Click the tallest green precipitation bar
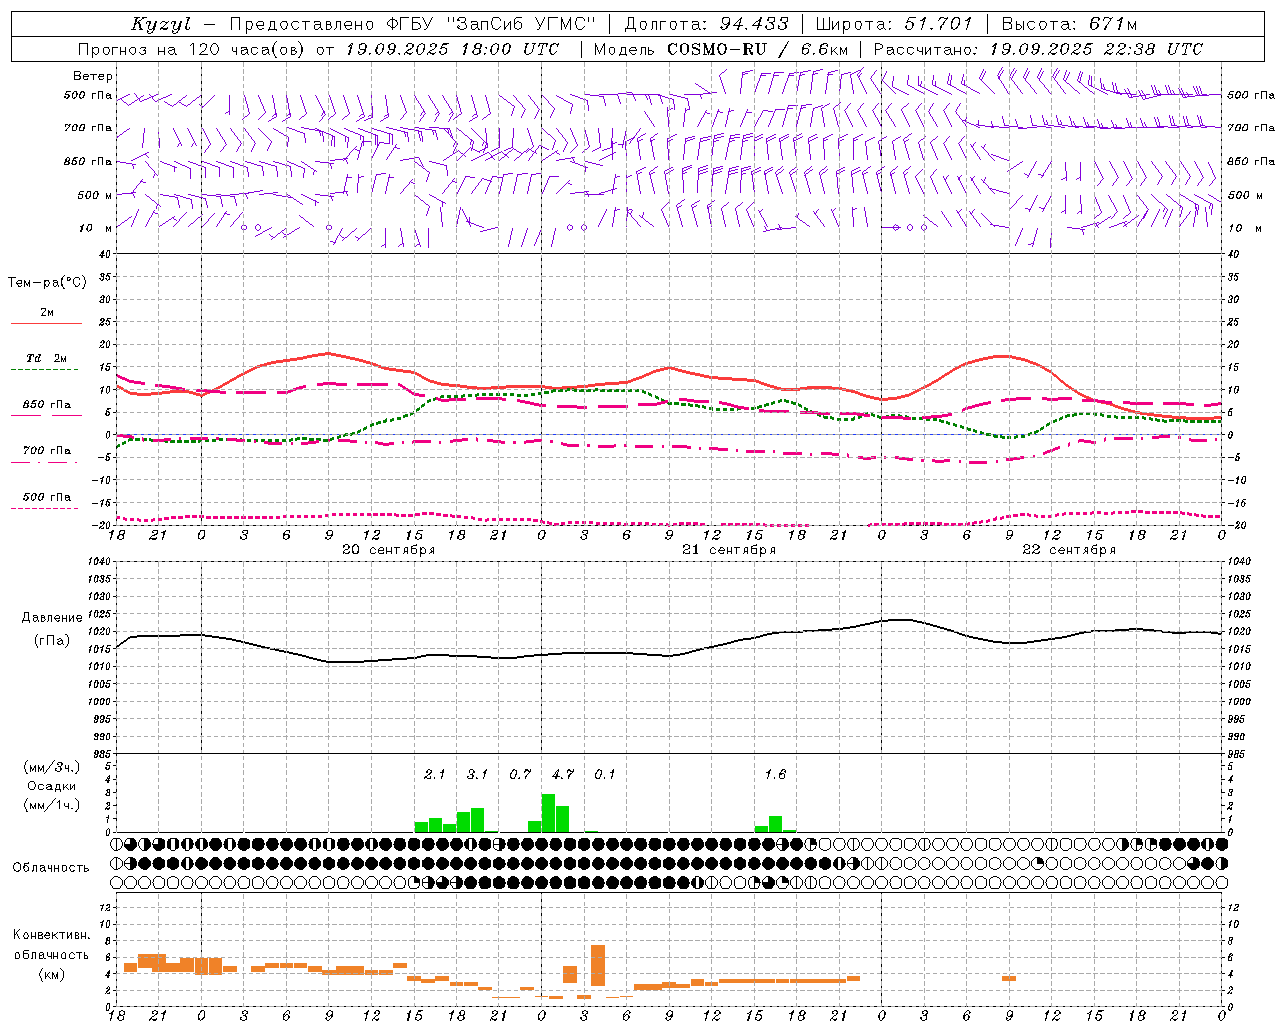The height and width of the screenshot is (1024, 1280). (x=548, y=813)
